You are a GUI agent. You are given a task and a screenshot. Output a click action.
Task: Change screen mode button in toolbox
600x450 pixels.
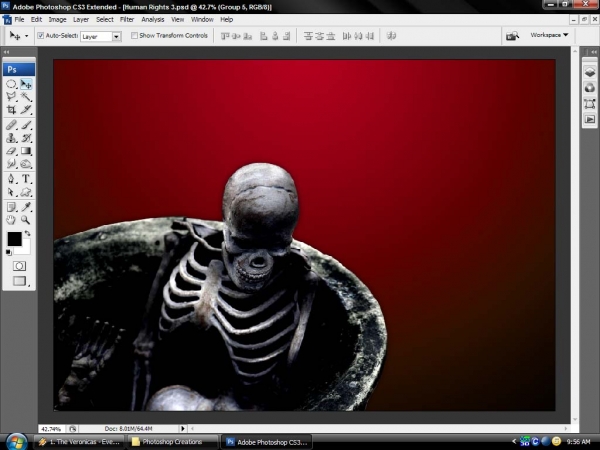(19, 281)
